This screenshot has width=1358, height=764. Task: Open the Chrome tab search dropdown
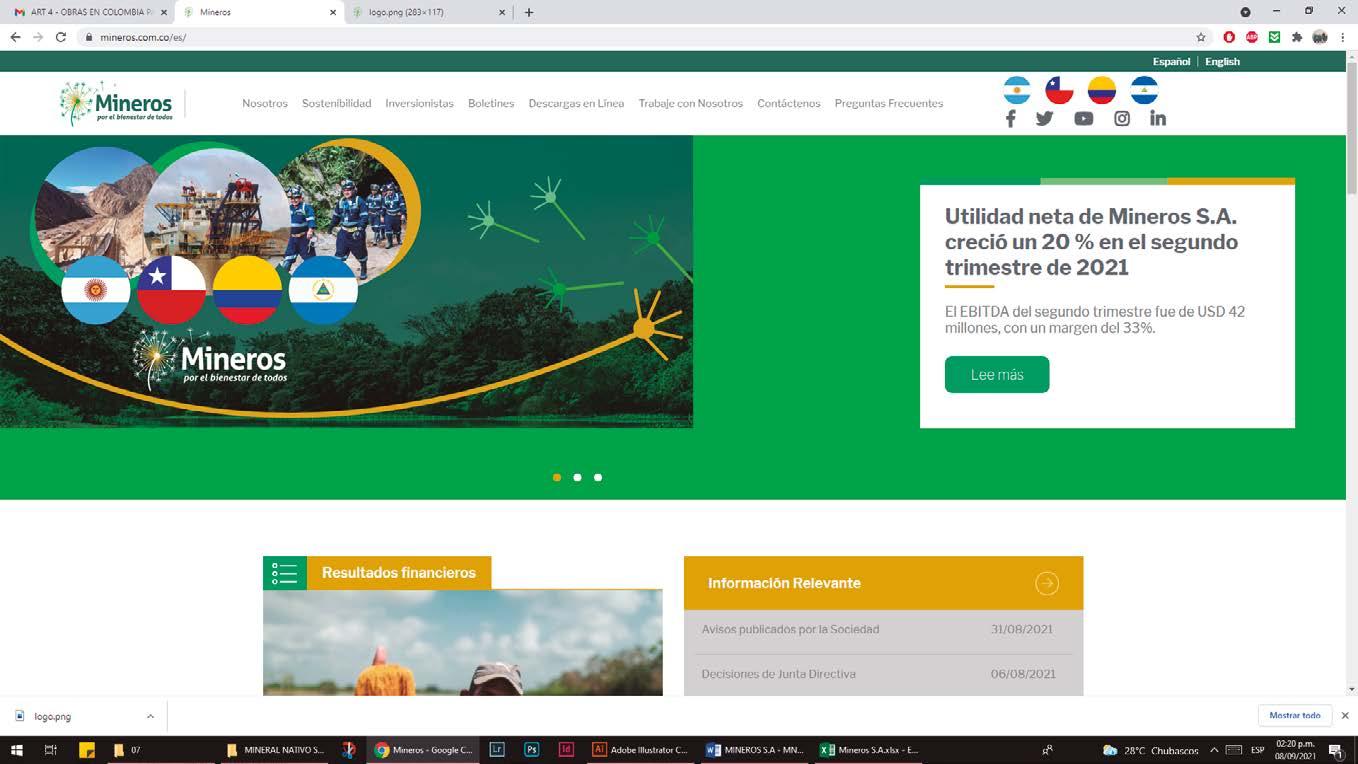point(1245,12)
